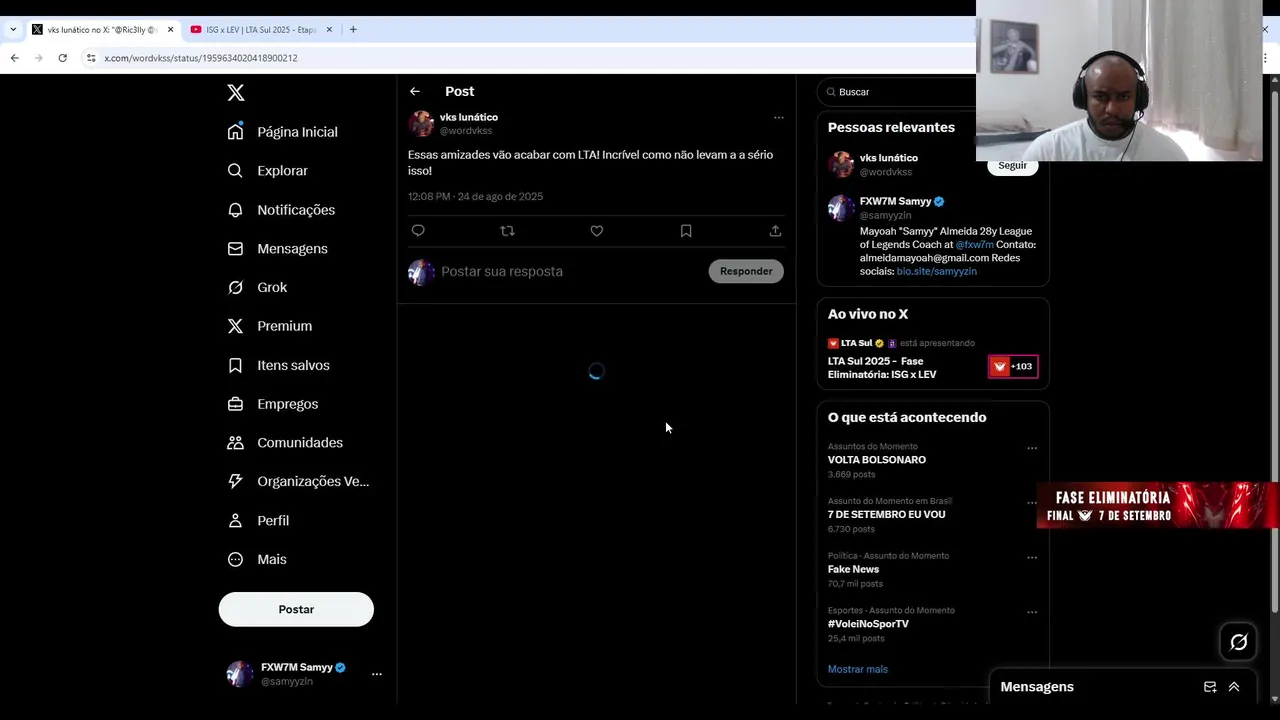Open Notificações in the sidebar
Screen dimensions: 1280x720
point(281,210)
